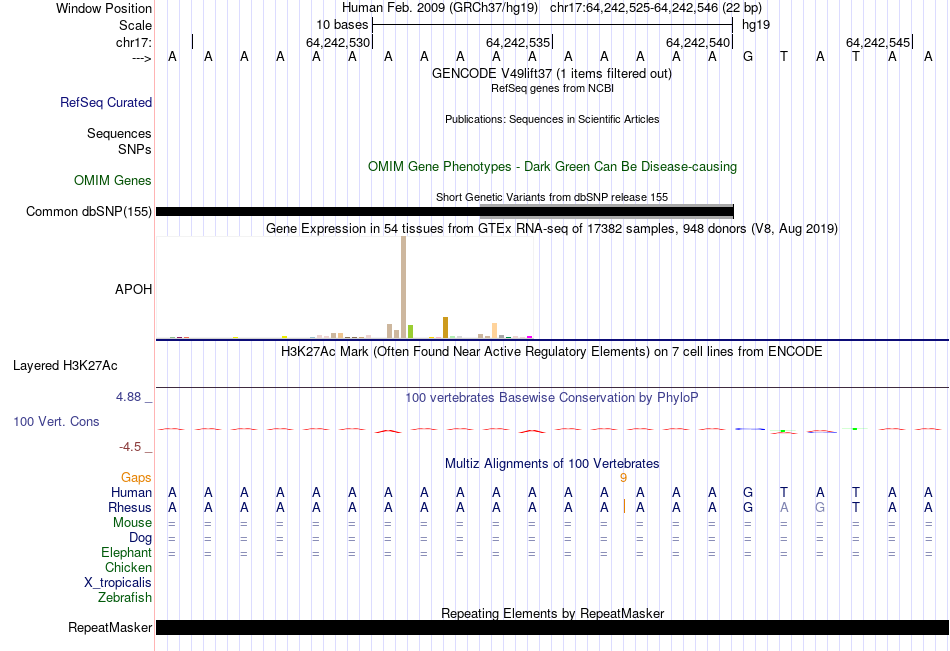Select the Dog species label
Screen dimensions: 950x651
[x=140, y=538]
